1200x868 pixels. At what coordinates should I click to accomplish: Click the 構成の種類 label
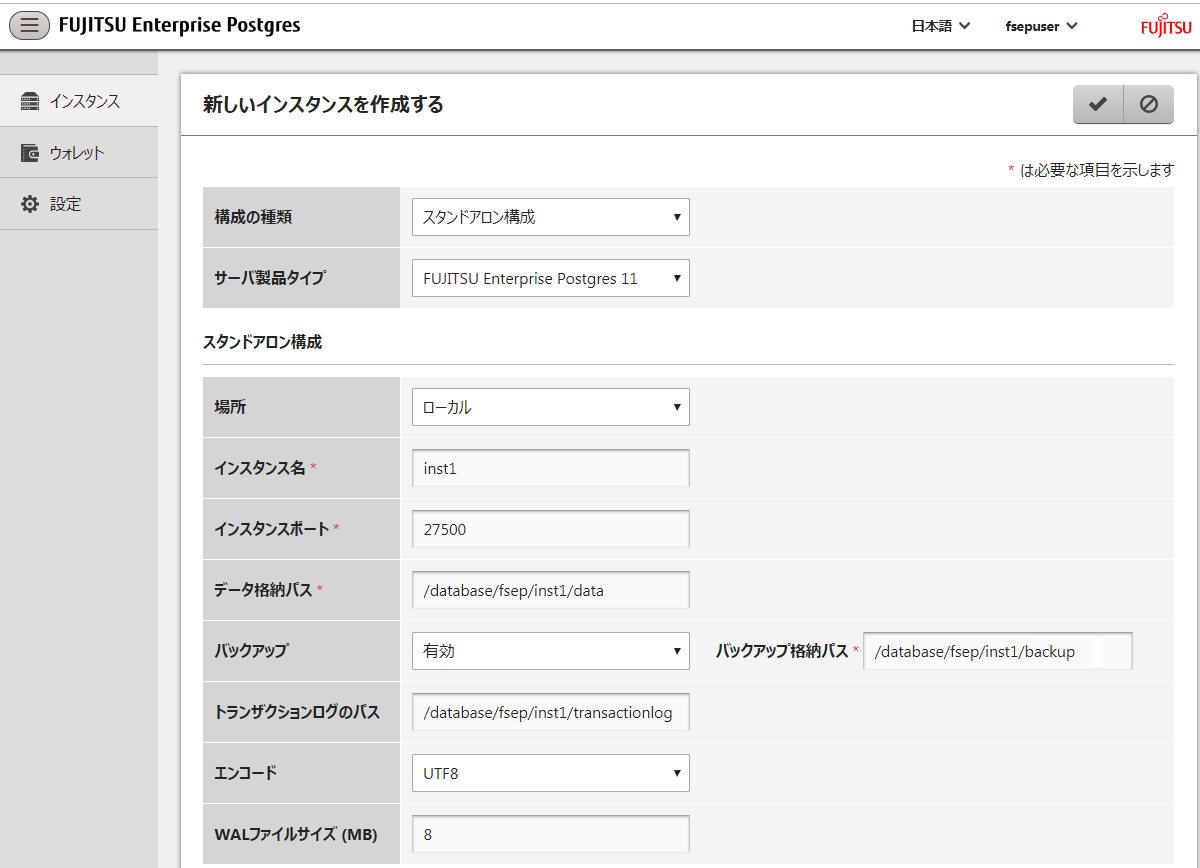tap(253, 217)
